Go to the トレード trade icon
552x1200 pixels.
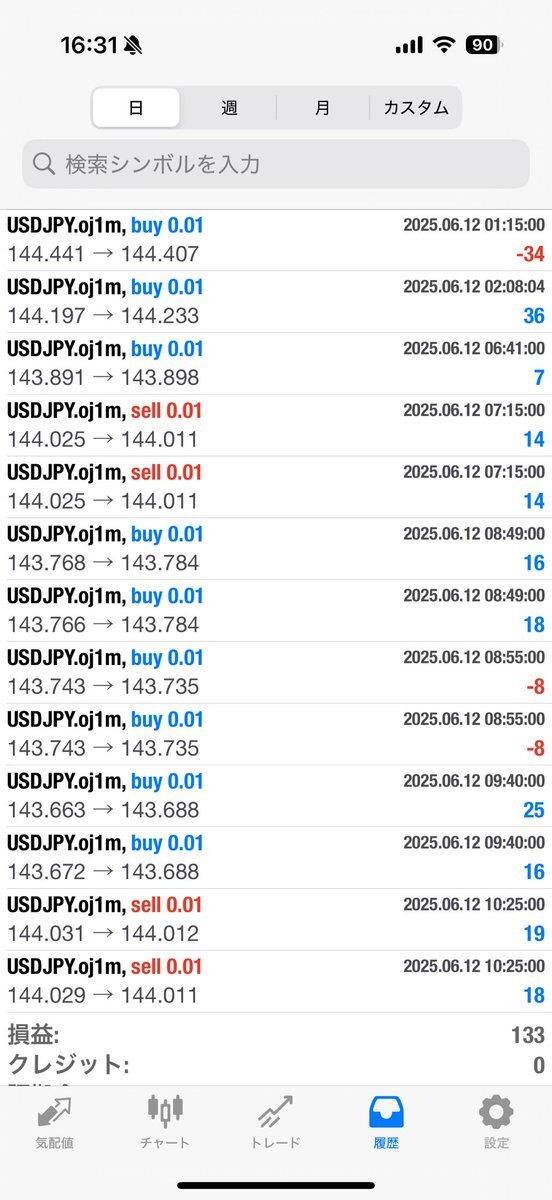click(x=275, y=1113)
